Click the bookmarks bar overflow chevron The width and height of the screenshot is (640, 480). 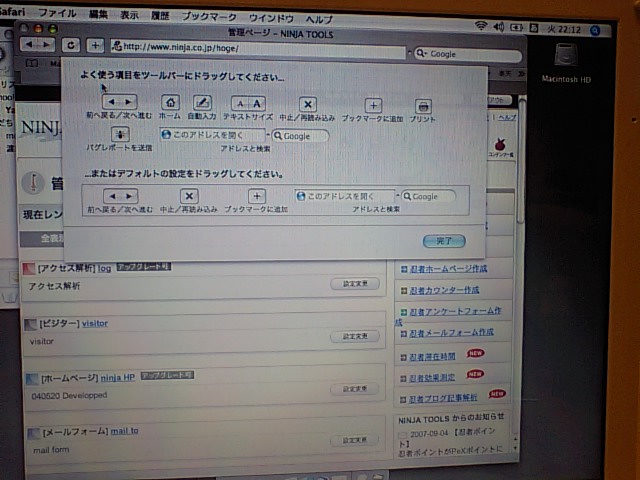pyautogui.click(x=521, y=74)
